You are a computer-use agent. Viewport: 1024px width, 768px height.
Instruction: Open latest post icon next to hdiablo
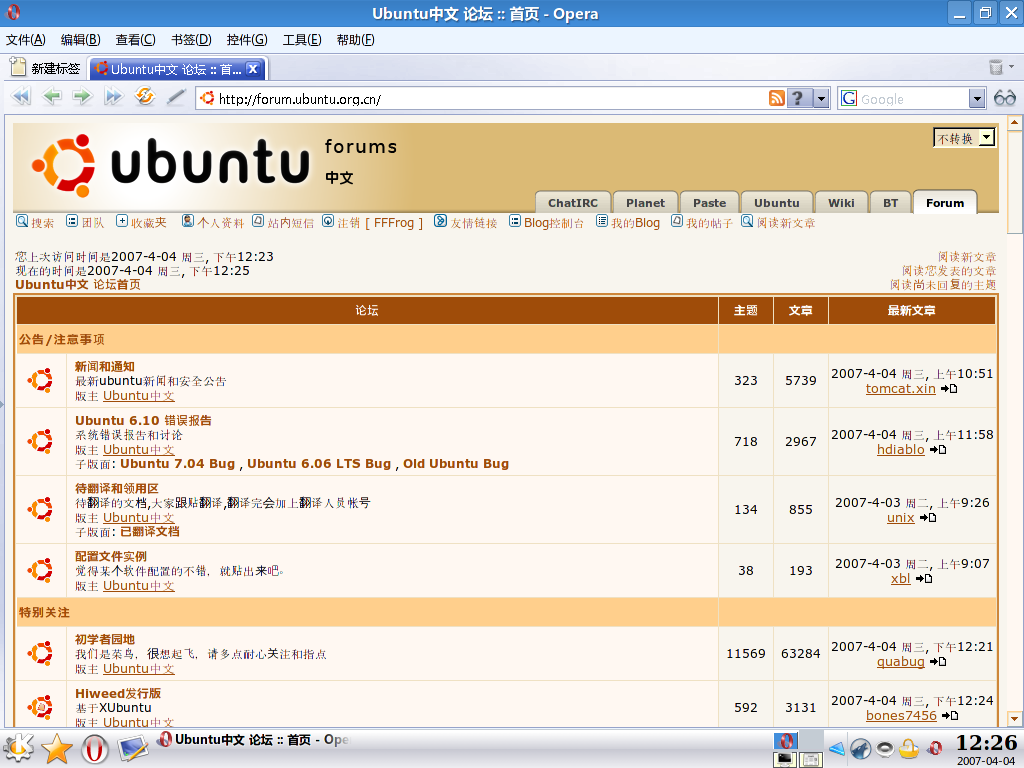coord(938,450)
